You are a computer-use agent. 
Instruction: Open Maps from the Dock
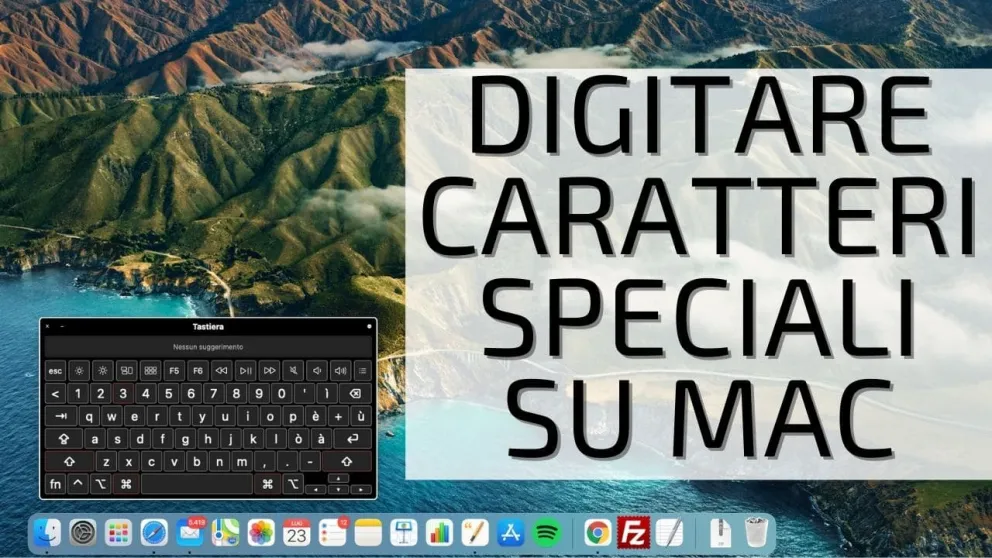225,533
